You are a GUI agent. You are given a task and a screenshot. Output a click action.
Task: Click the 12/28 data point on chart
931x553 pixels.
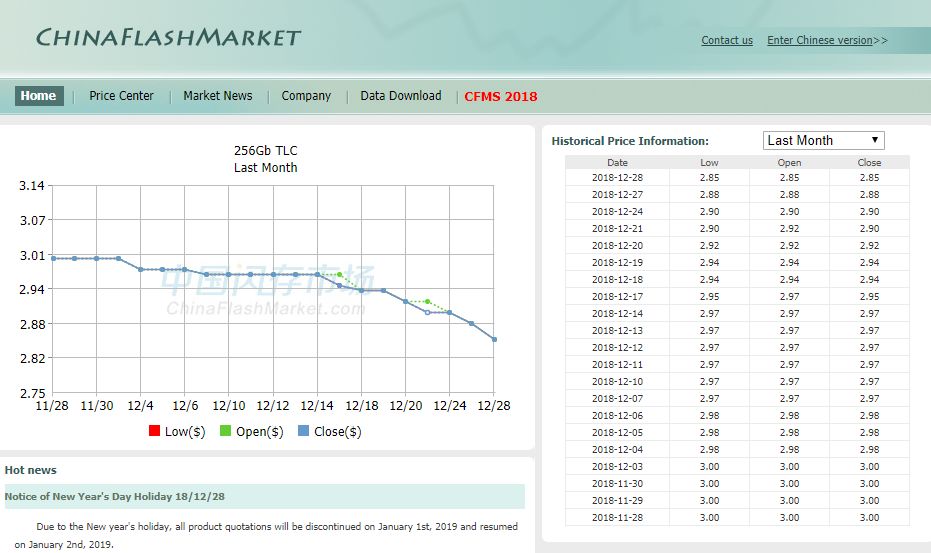coord(494,340)
